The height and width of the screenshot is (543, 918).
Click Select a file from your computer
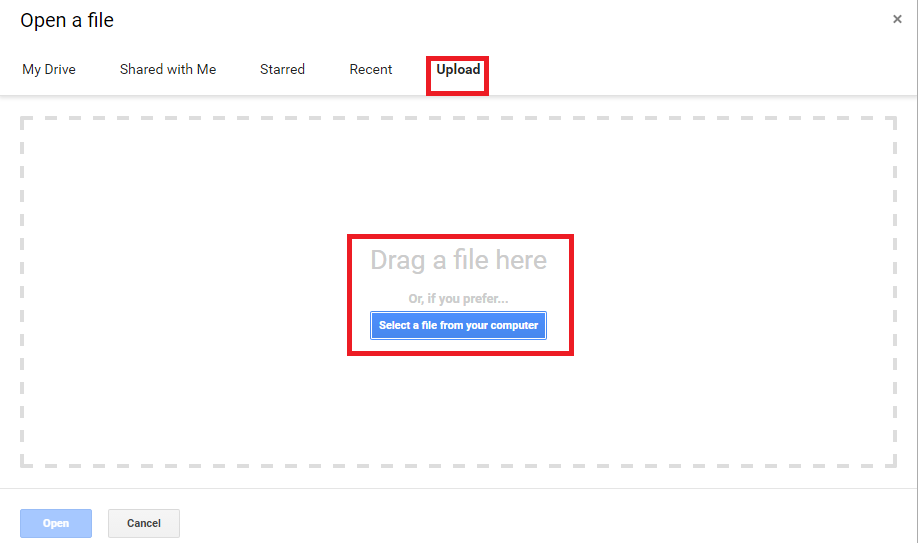pos(458,325)
